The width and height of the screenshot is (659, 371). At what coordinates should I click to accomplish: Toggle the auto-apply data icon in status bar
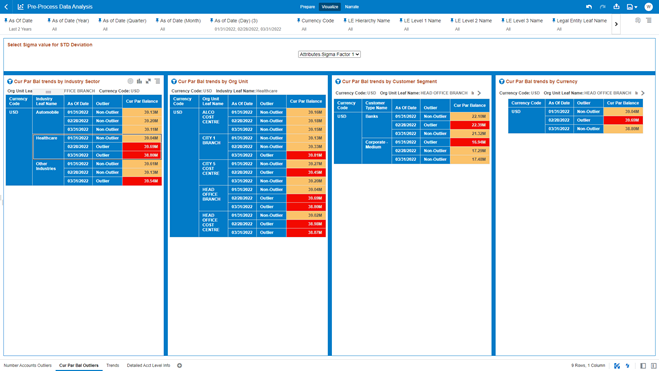[617, 366]
